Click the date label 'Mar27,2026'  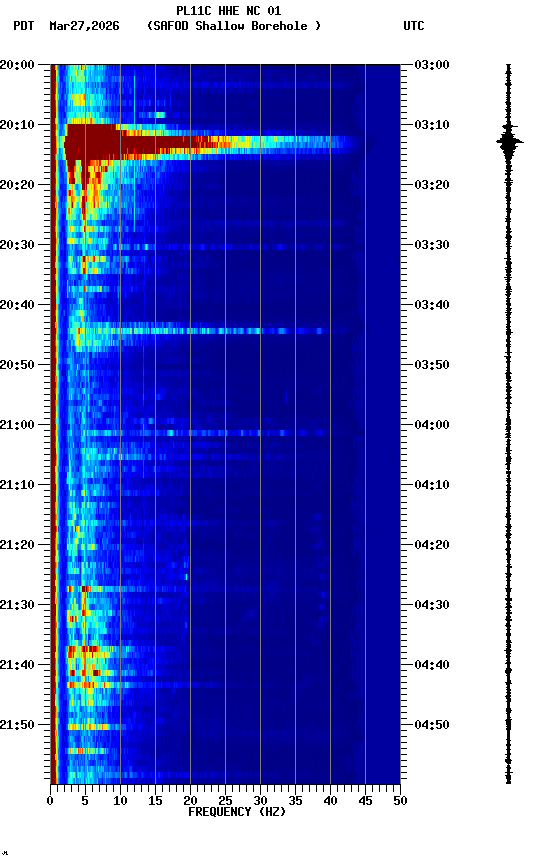(x=84, y=26)
